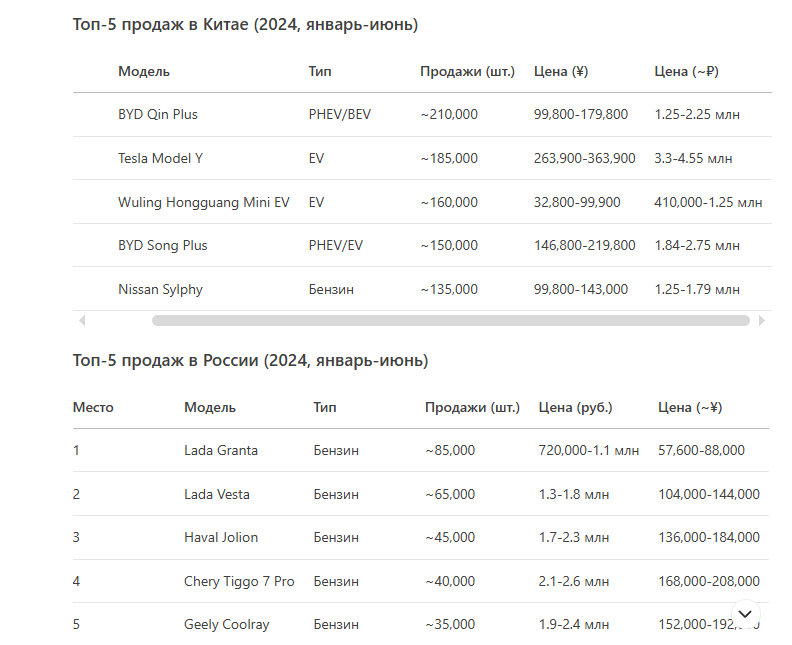Click the Lada Granta model cell
This screenshot has width=792, height=645.
[220, 450]
